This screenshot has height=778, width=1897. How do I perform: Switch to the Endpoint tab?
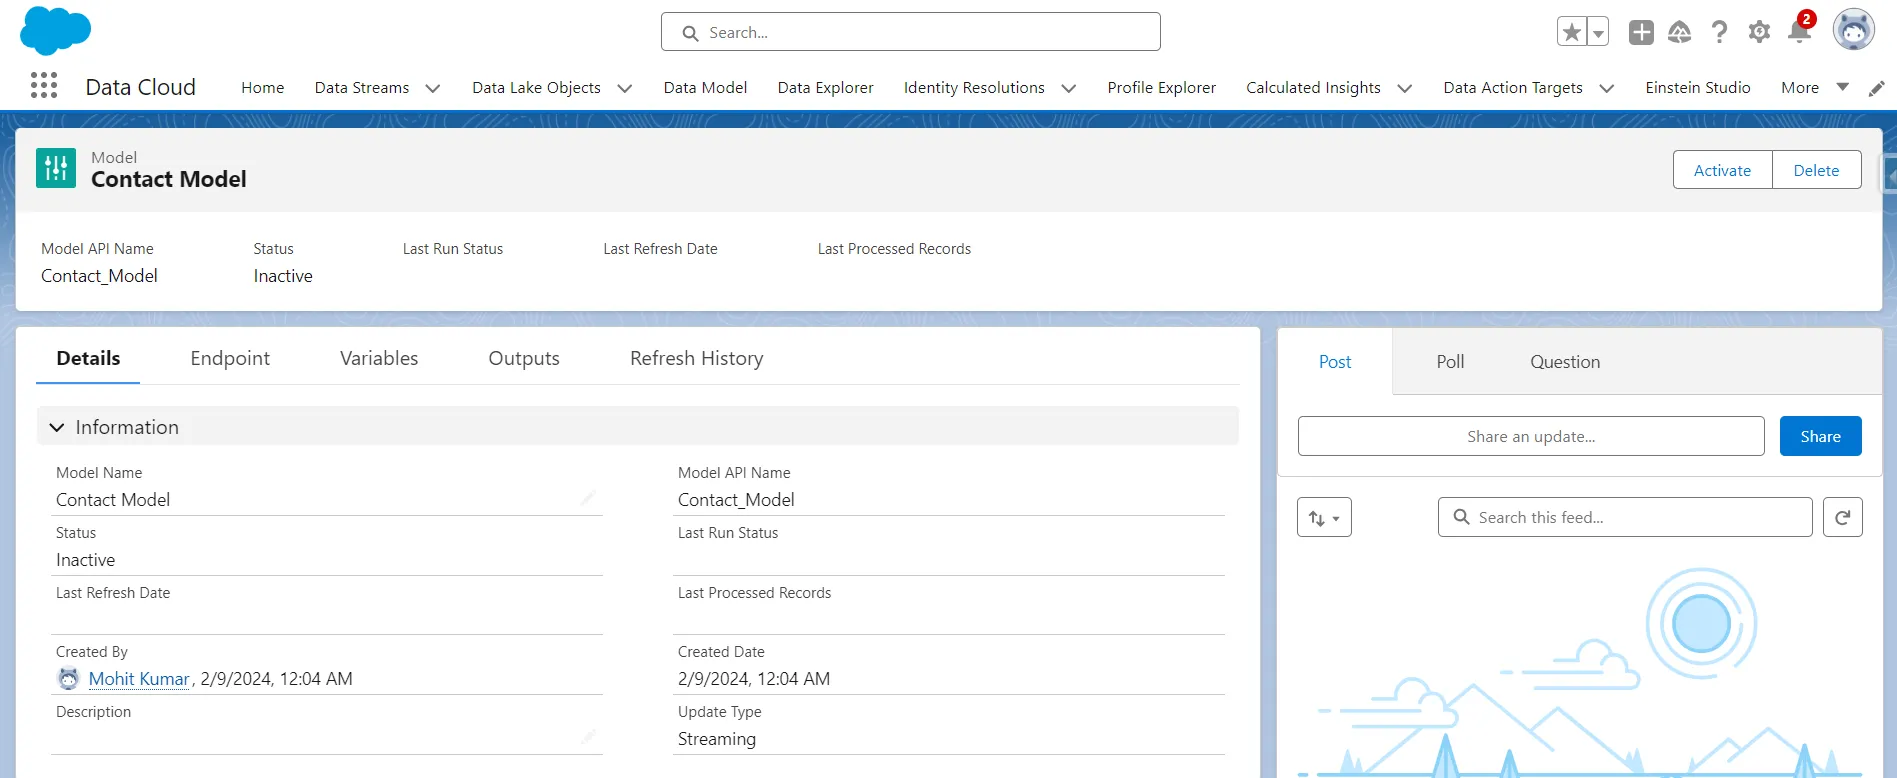click(230, 358)
